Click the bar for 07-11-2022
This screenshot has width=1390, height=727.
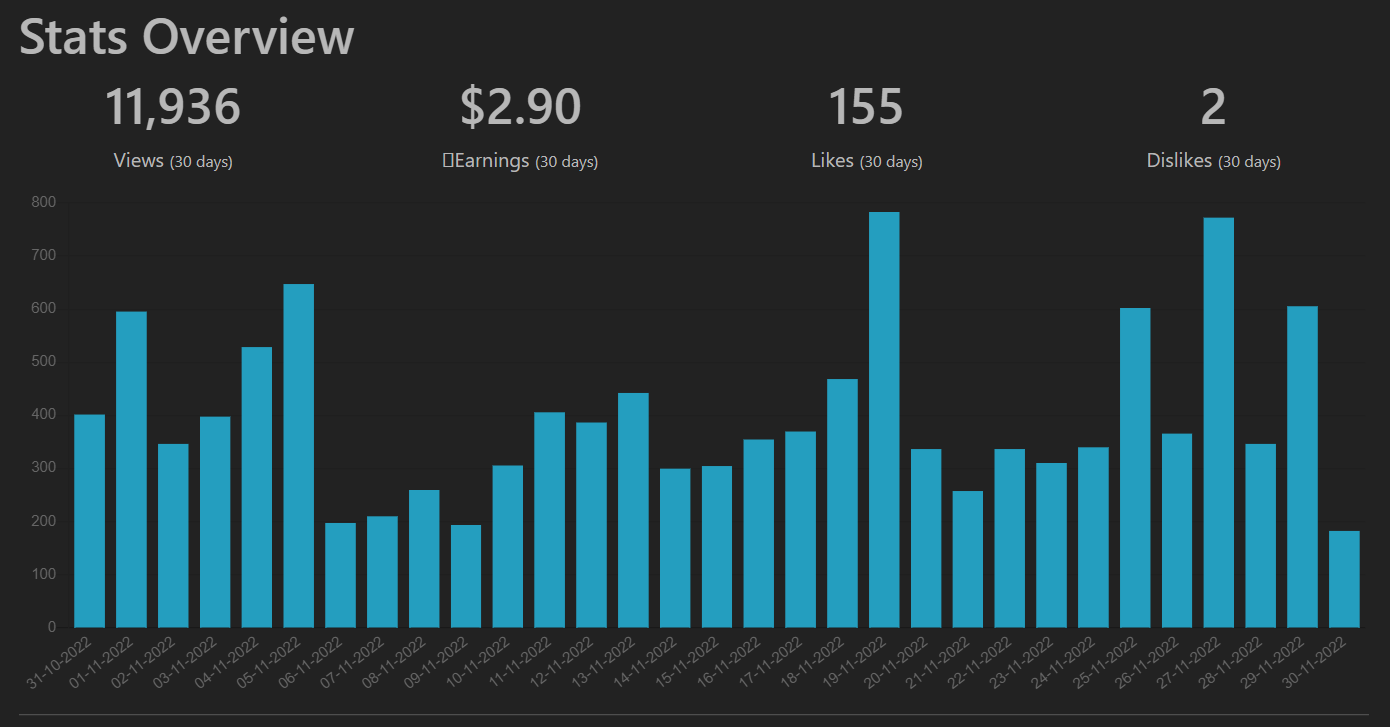[x=383, y=572]
